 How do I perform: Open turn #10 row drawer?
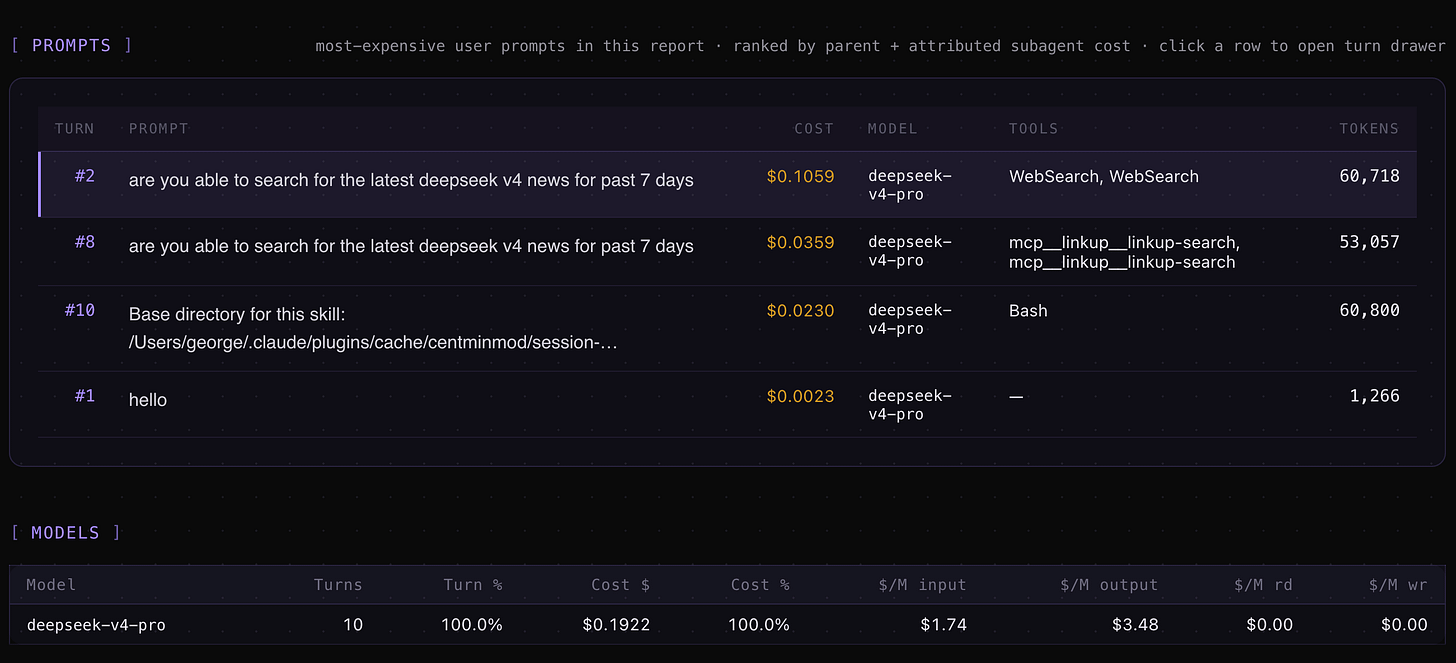pyautogui.click(x=727, y=329)
